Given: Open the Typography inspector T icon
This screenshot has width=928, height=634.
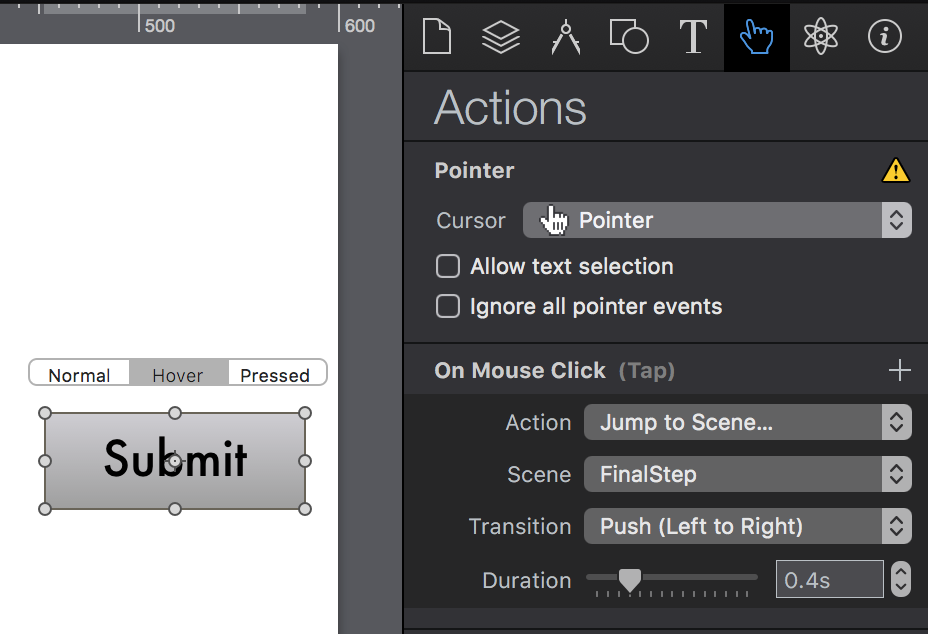Looking at the screenshot, I should tap(693, 37).
